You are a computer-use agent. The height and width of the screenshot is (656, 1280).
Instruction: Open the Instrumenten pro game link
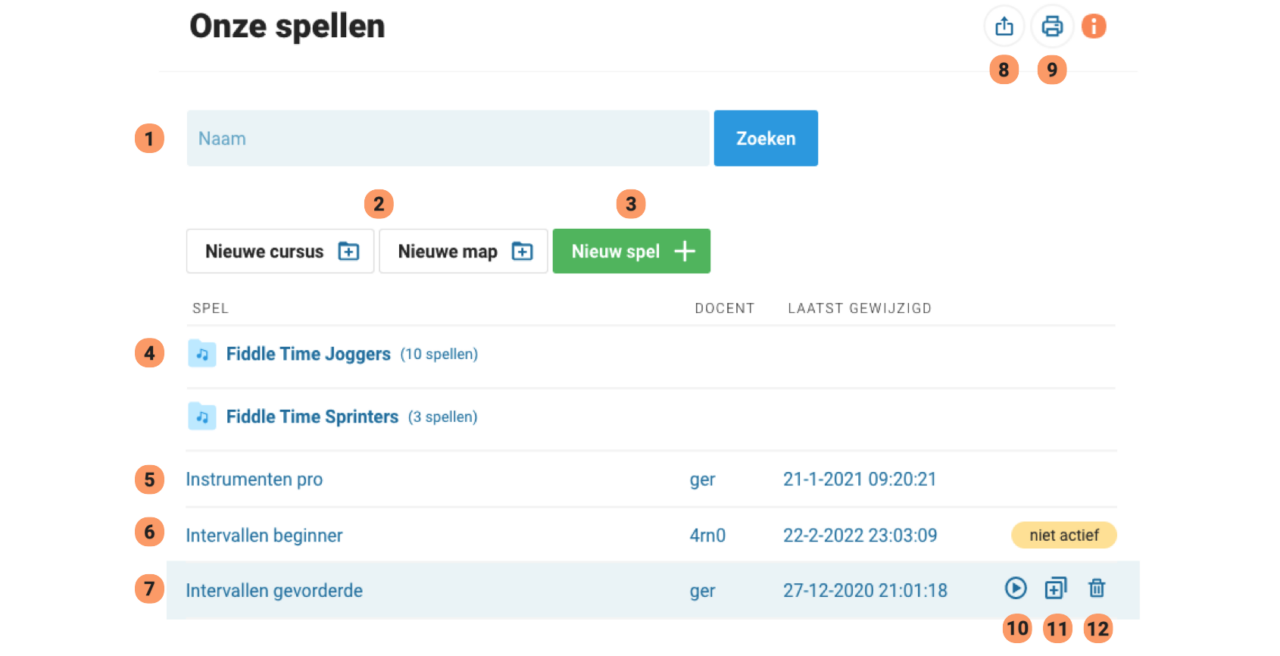tap(254, 479)
